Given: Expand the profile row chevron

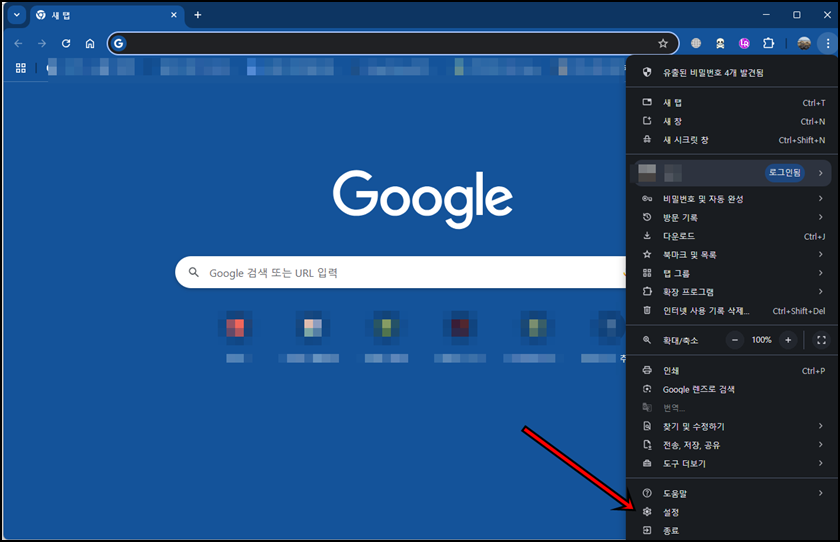Looking at the screenshot, I should pos(820,173).
